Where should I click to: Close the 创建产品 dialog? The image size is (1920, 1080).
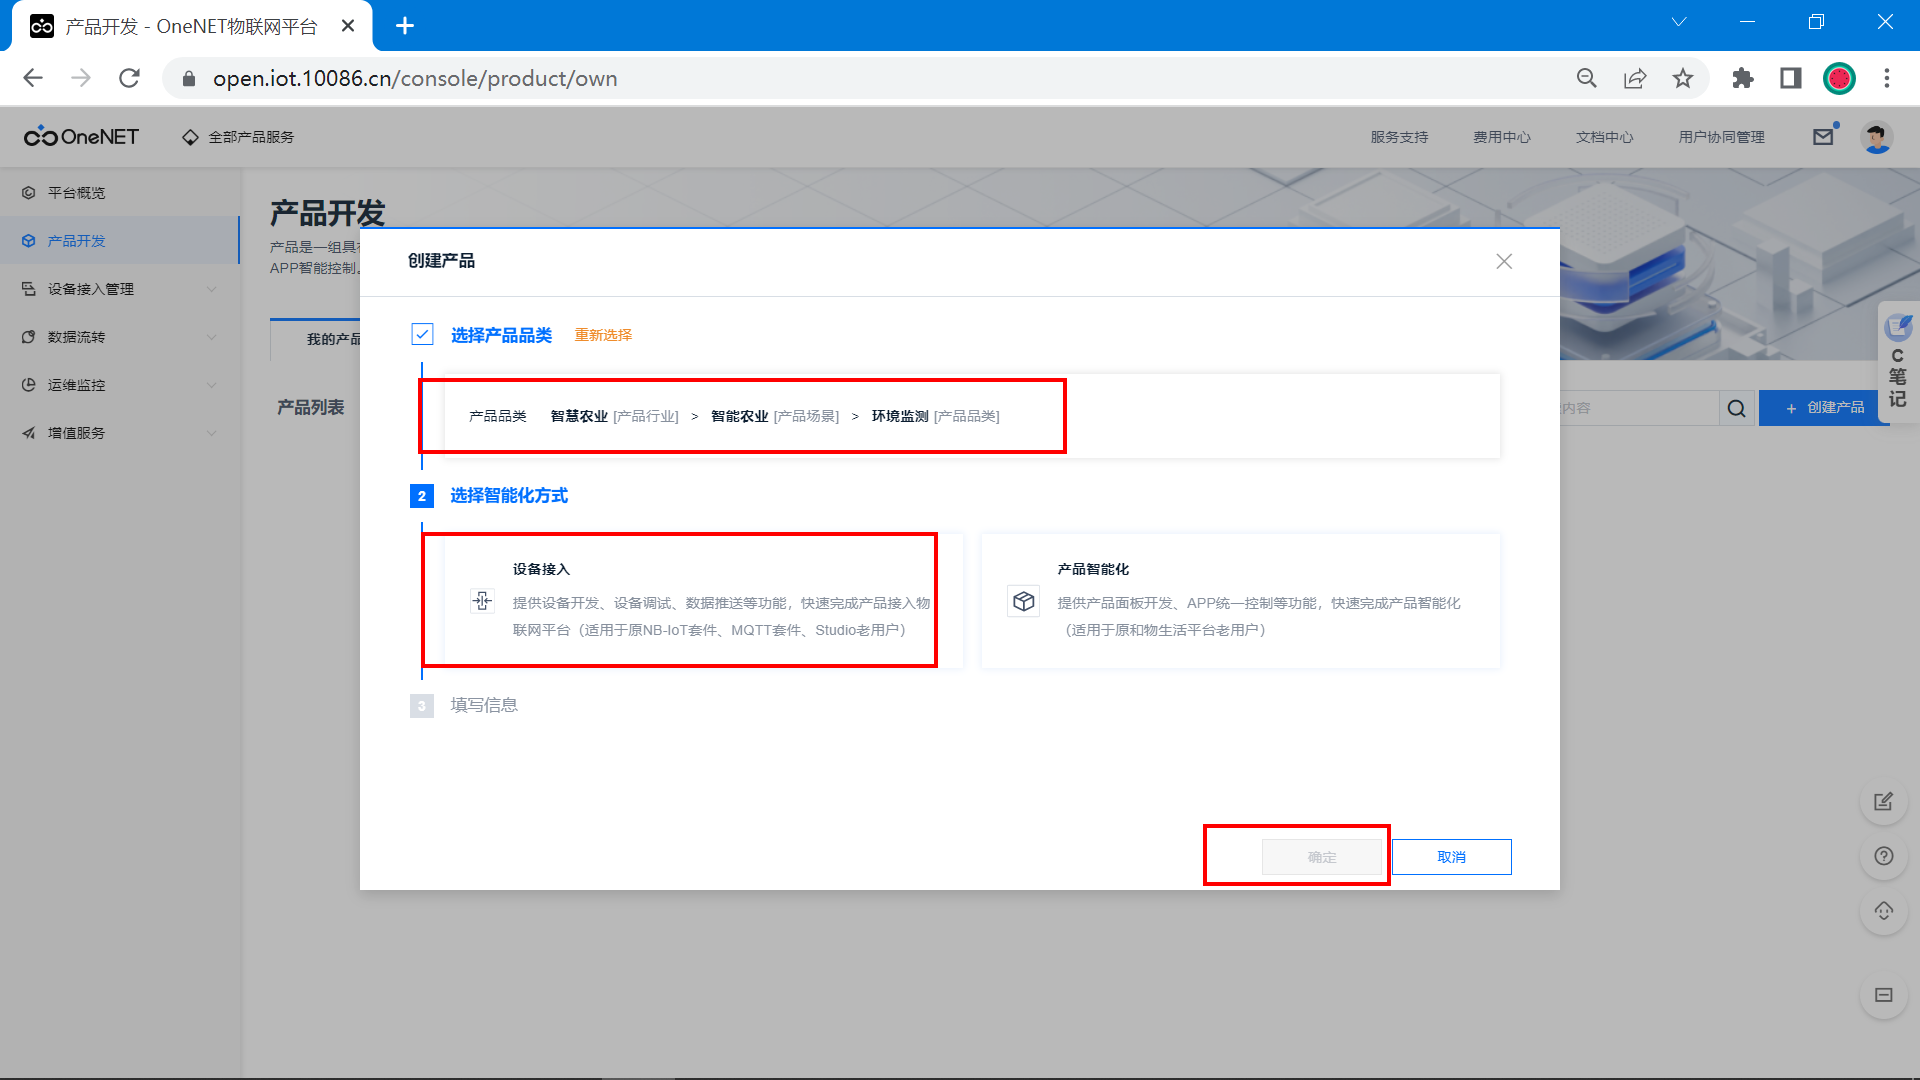[1504, 261]
